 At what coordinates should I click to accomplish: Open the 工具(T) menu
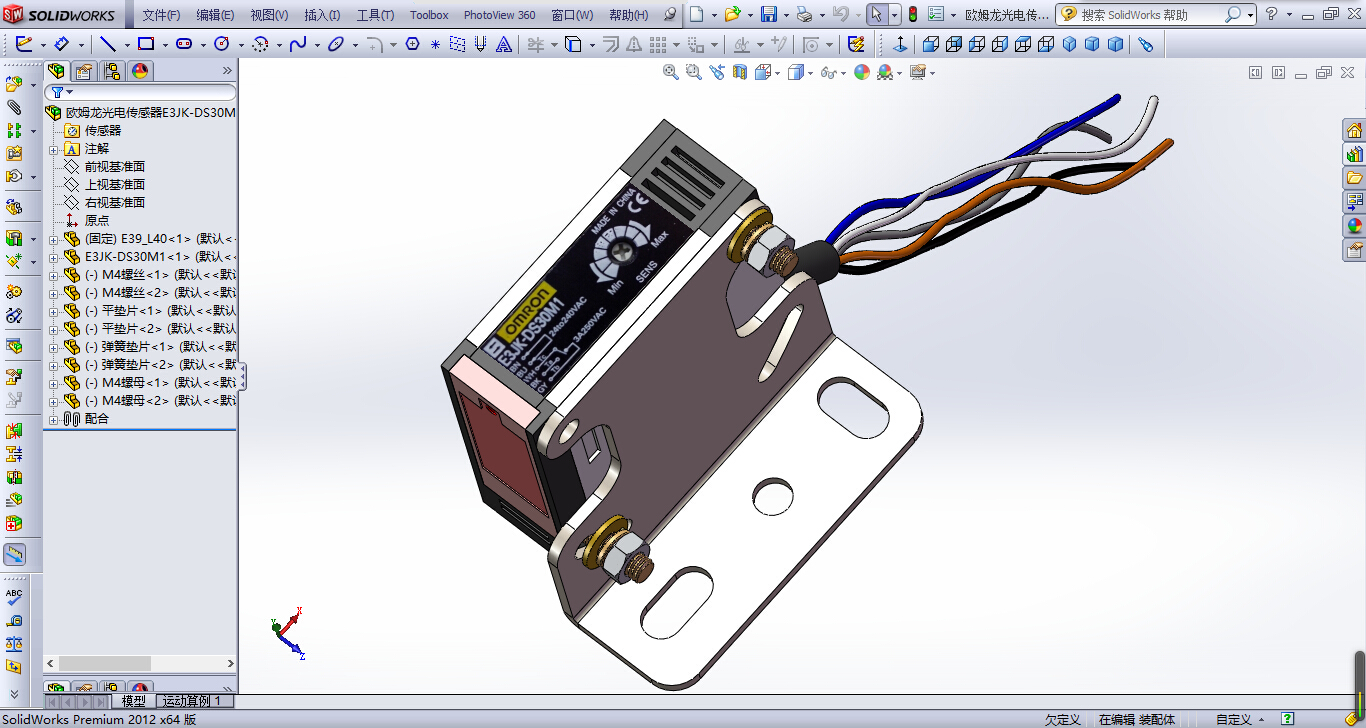tap(375, 15)
